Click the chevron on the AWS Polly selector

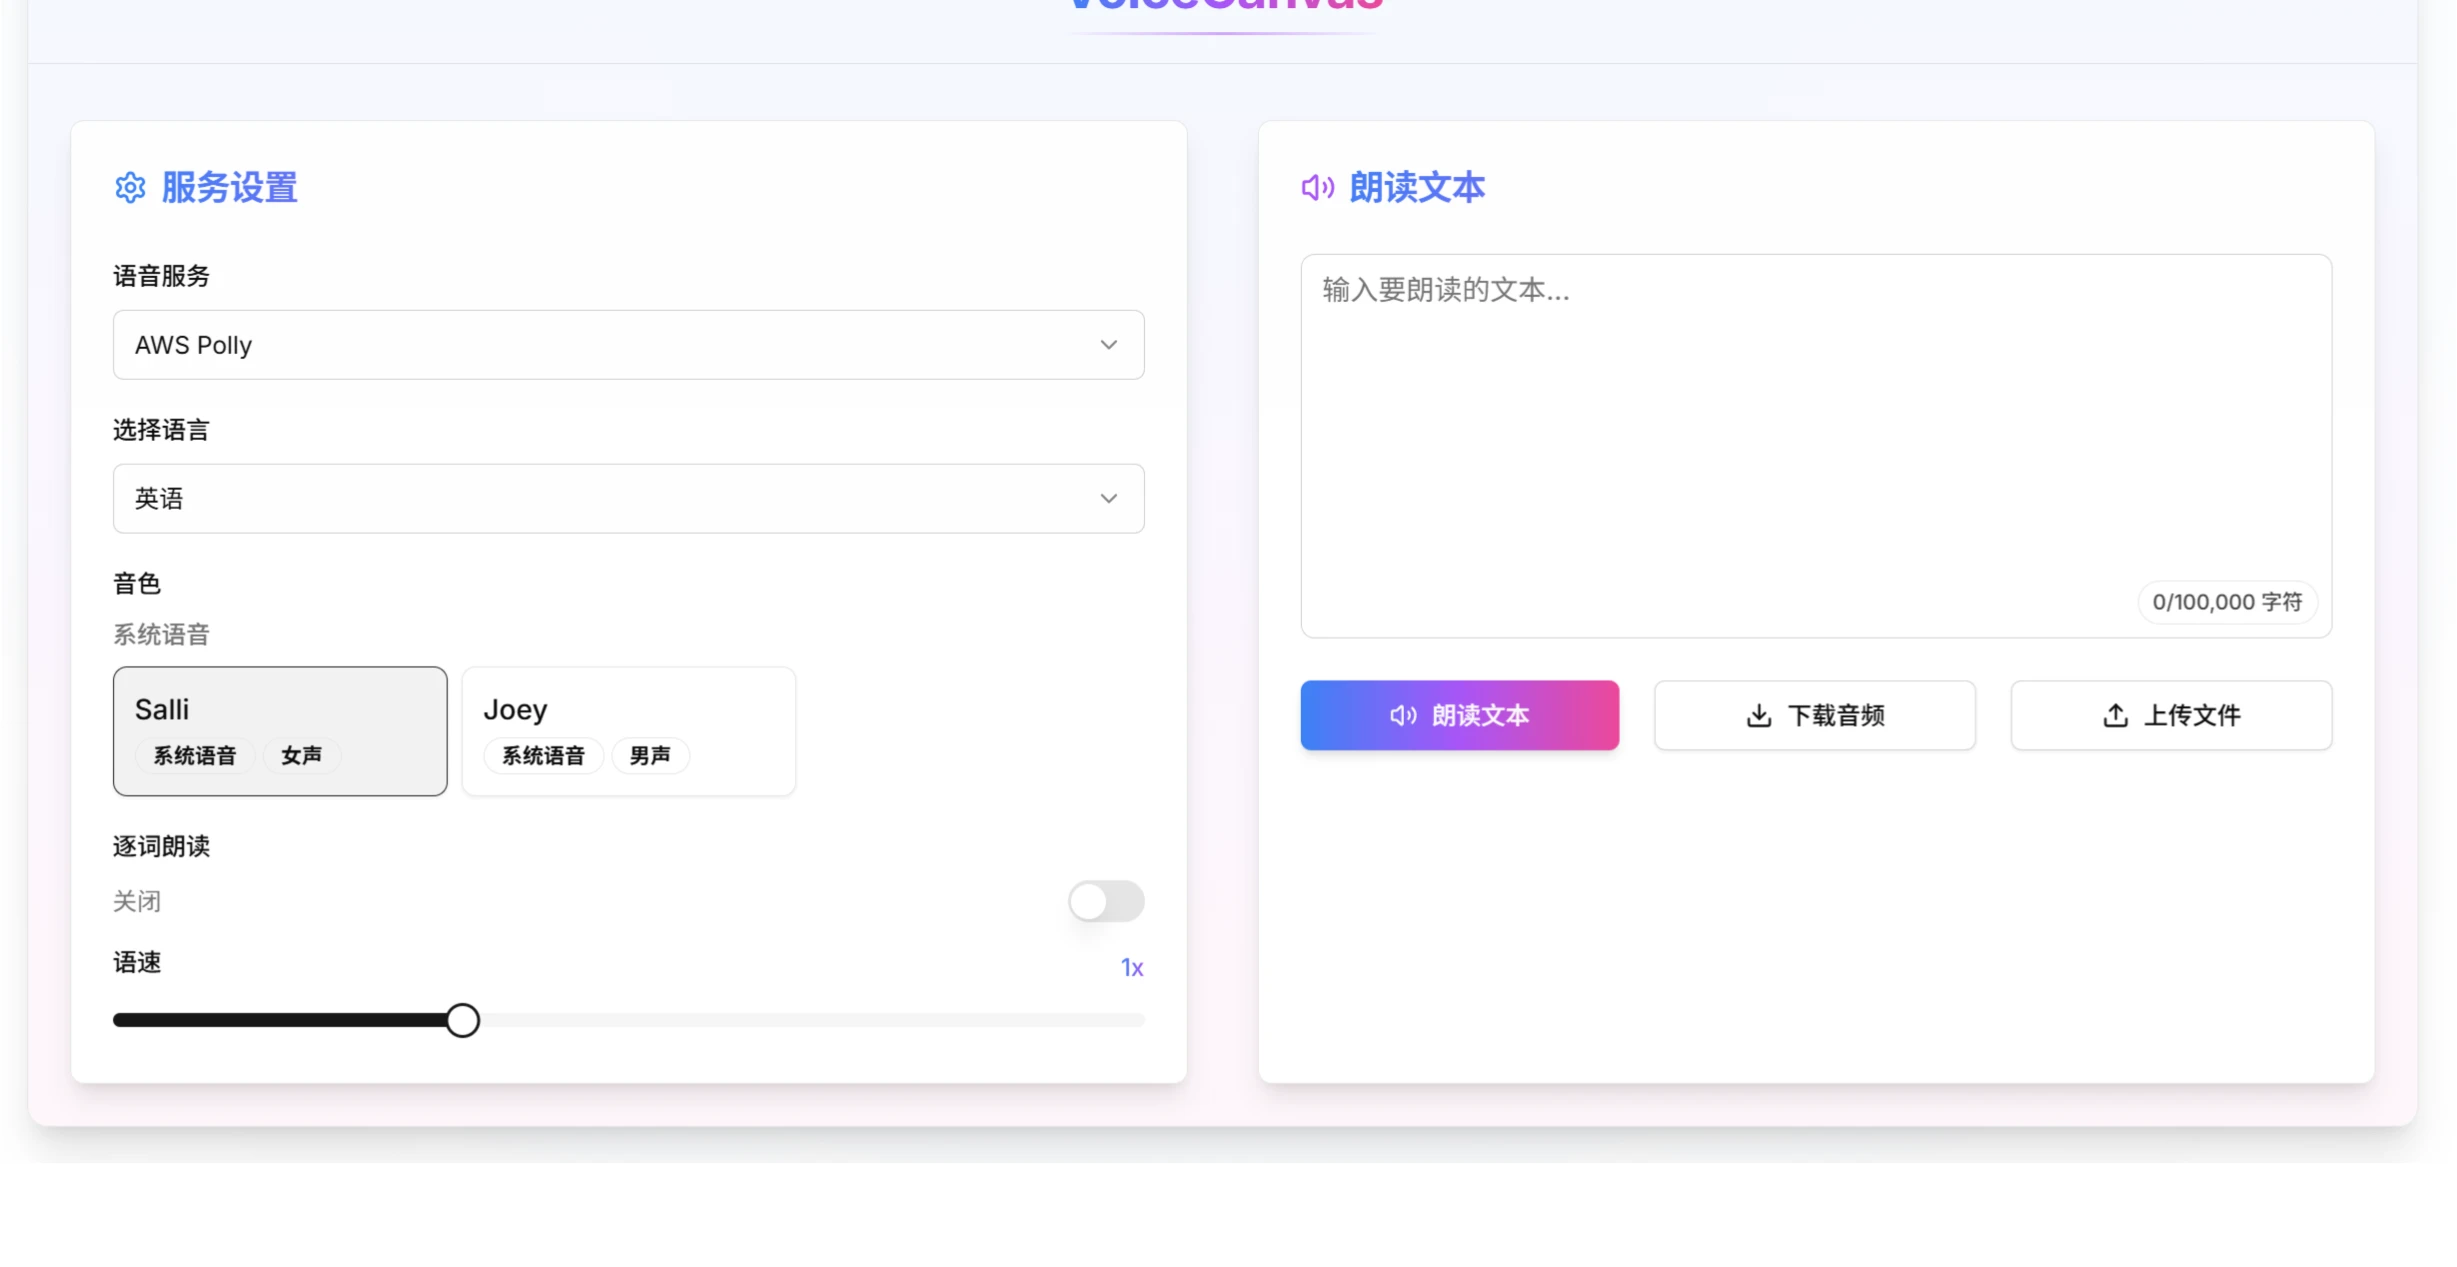pyautogui.click(x=1108, y=344)
